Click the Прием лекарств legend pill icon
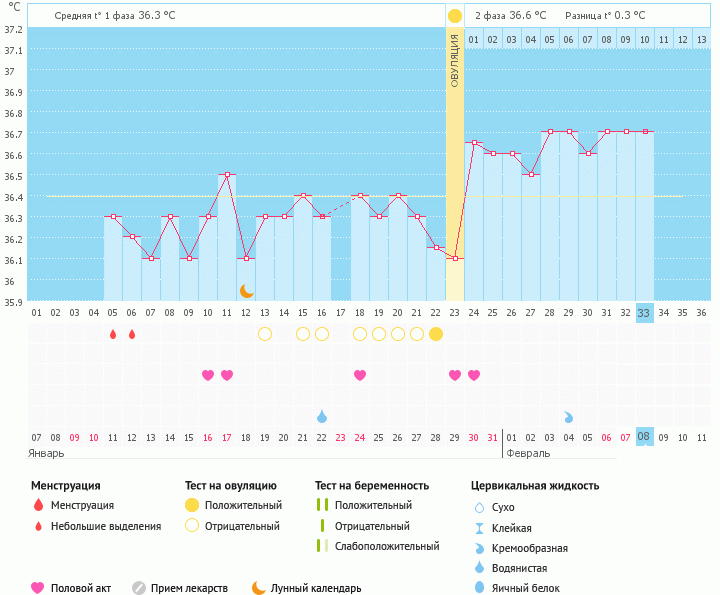Viewport: 720px width, 595px height. click(x=139, y=588)
